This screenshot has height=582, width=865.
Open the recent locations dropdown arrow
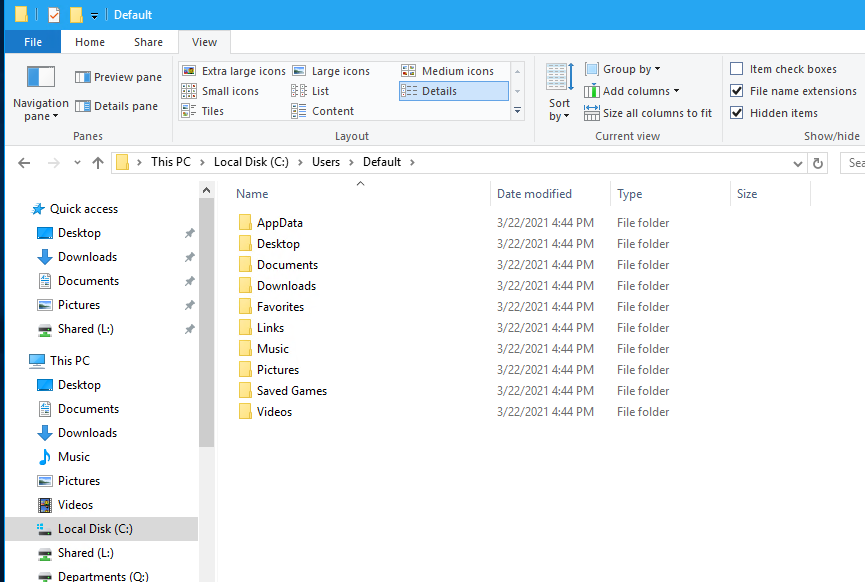[77, 163]
